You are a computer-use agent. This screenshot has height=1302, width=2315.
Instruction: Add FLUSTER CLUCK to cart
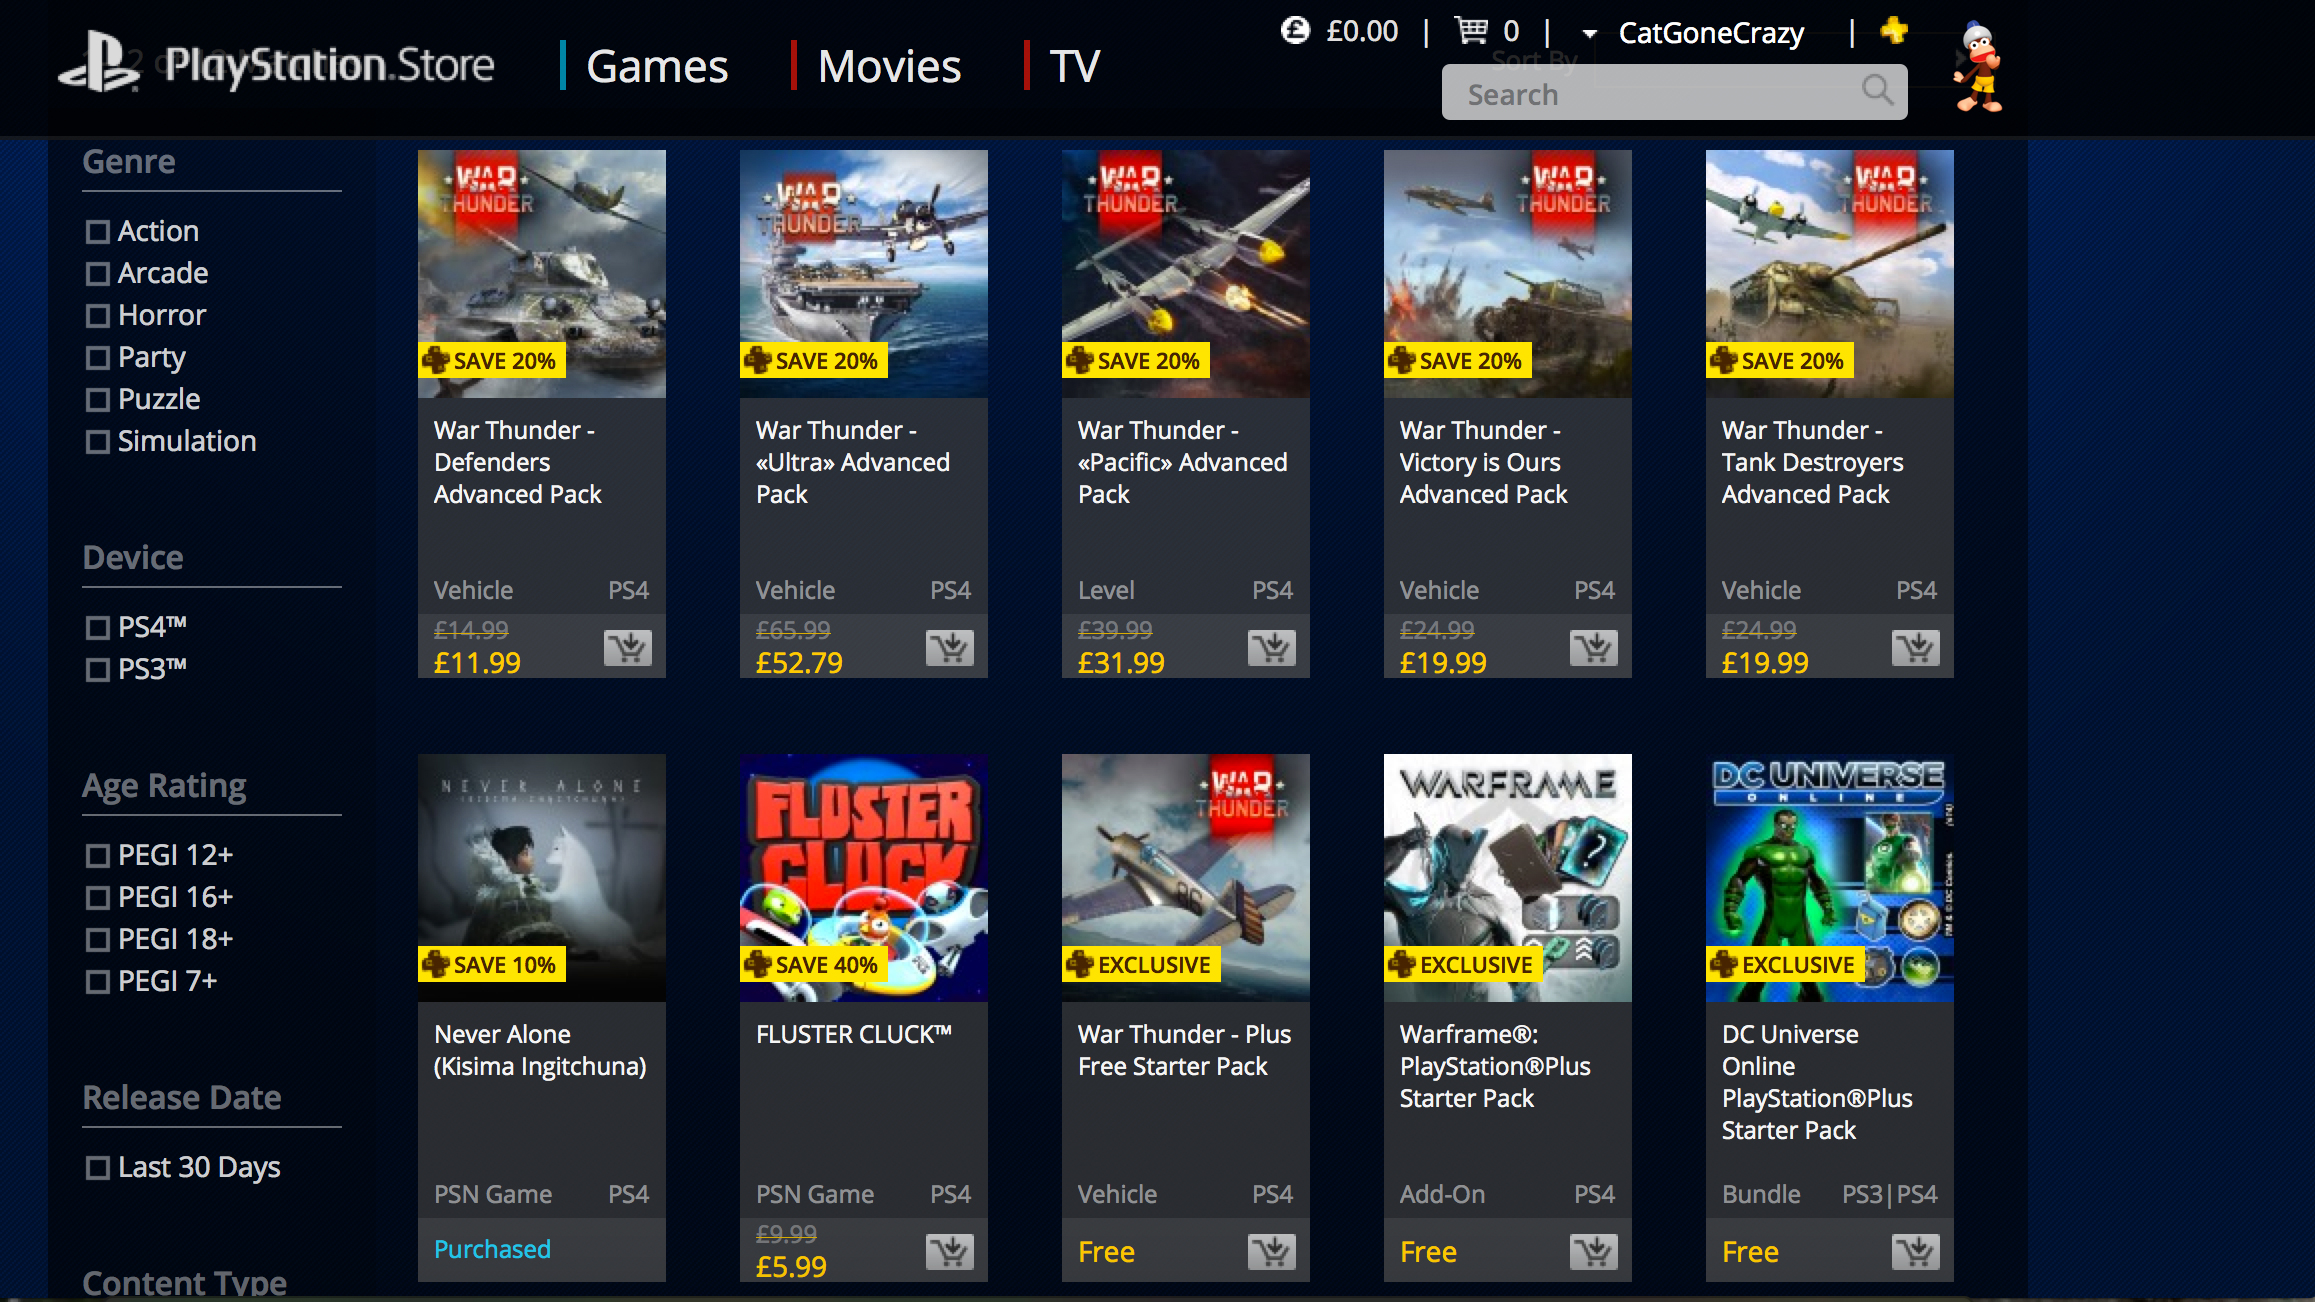pyautogui.click(x=950, y=1252)
